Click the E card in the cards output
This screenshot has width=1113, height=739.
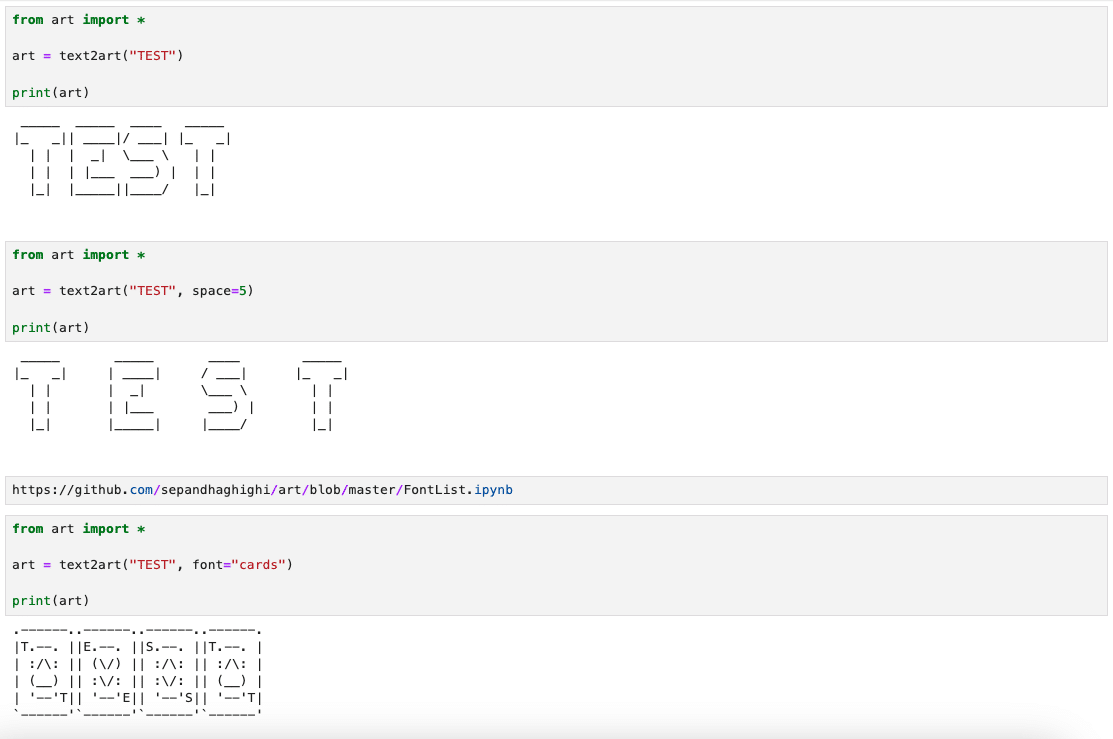(106, 672)
